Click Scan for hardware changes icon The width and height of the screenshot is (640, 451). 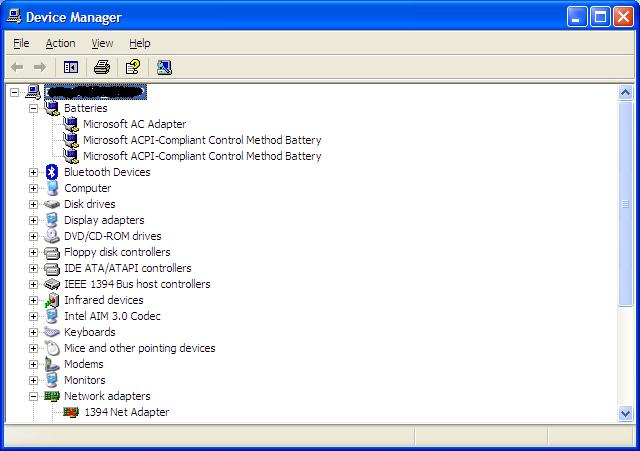click(x=164, y=67)
